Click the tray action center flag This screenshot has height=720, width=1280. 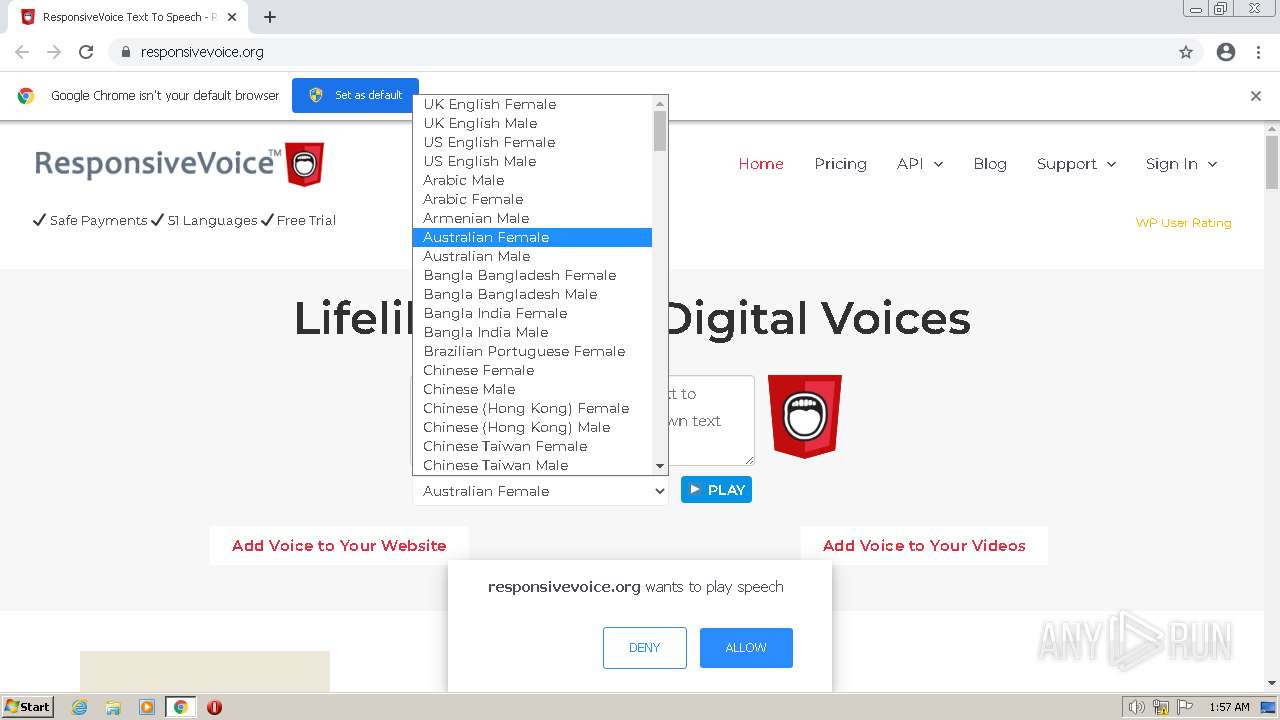tap(1185, 707)
